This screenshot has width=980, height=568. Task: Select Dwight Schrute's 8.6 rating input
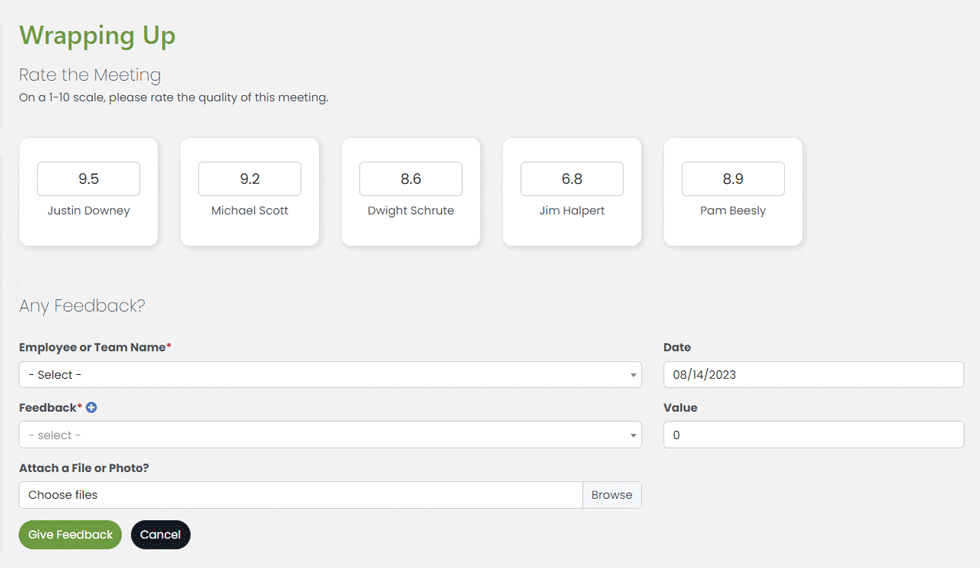[x=410, y=179]
